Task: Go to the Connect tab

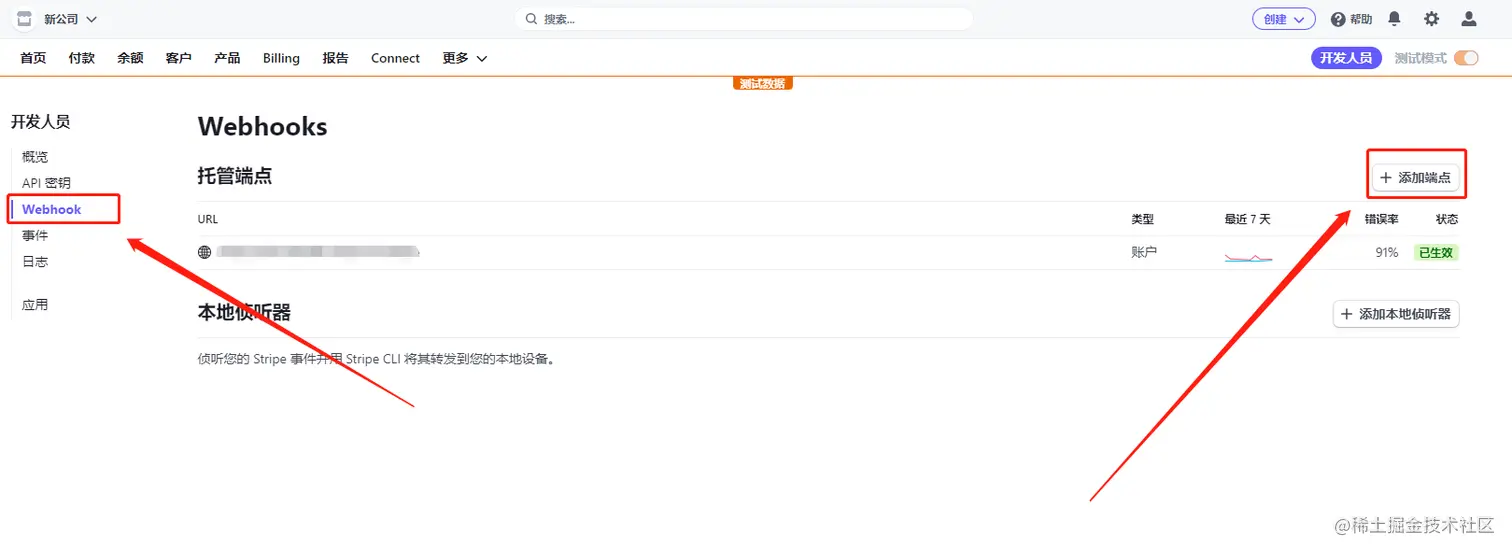Action: [395, 58]
